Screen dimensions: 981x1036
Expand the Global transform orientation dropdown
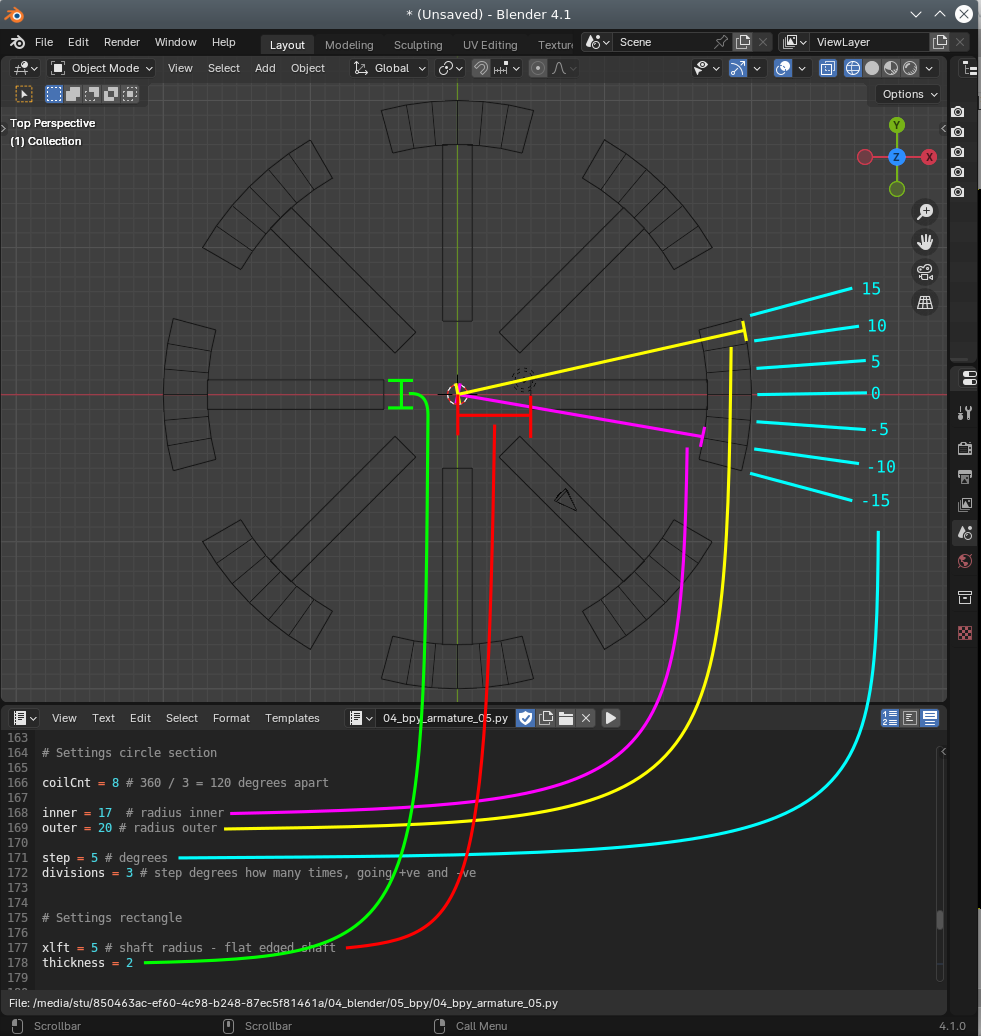coord(390,68)
